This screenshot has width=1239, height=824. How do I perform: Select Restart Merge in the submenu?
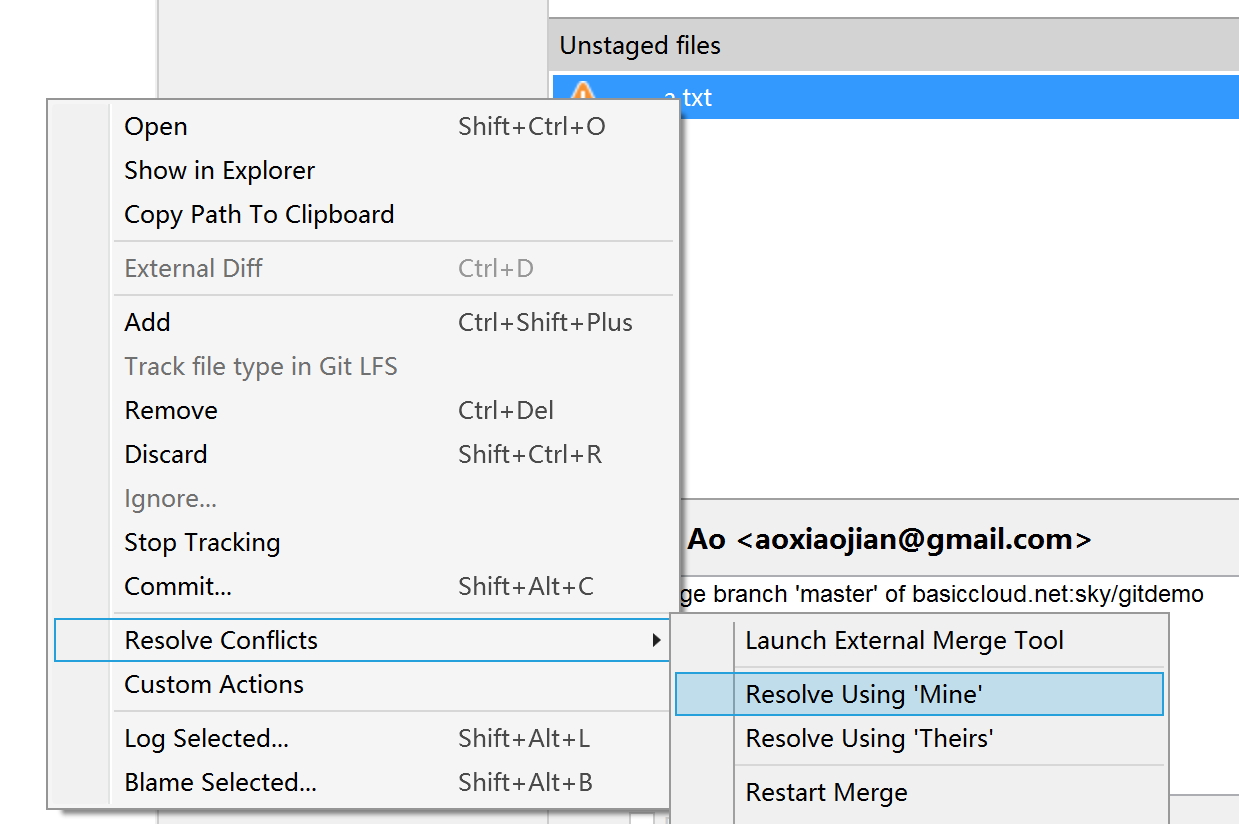pos(826,793)
